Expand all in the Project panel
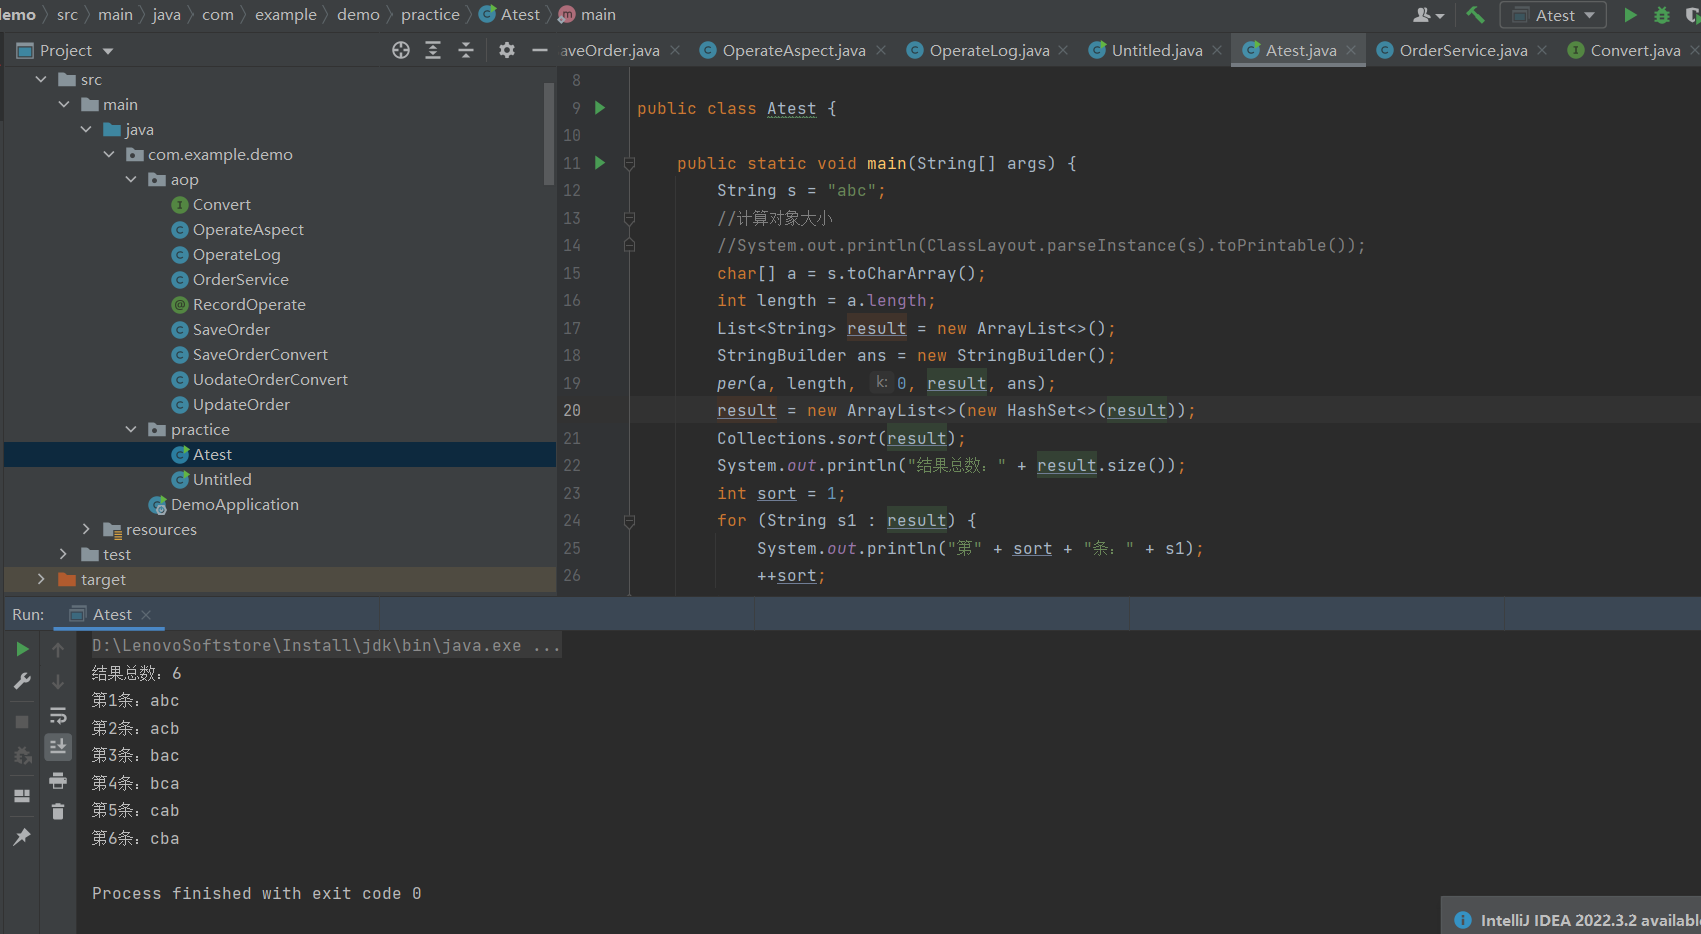1701x934 pixels. point(433,50)
